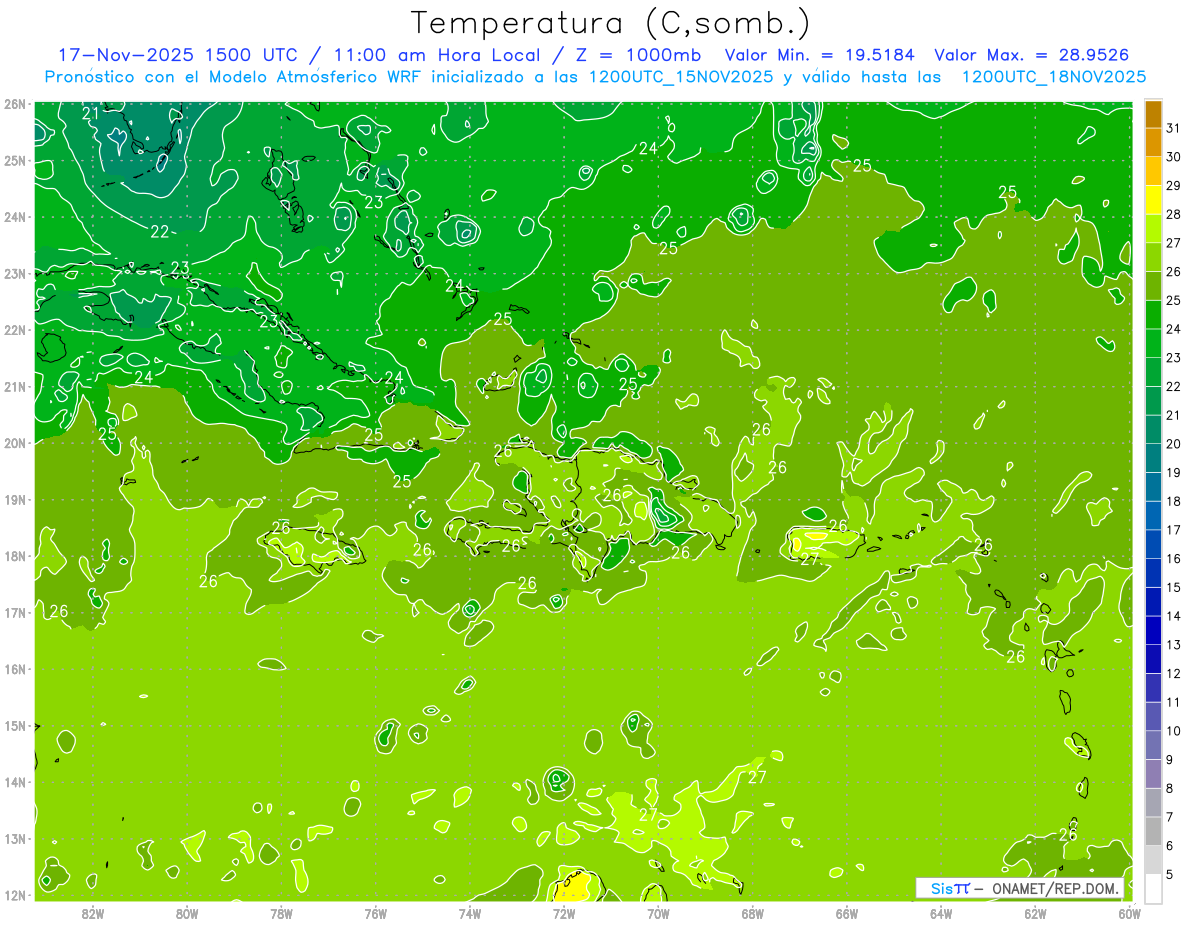This screenshot has width=1200, height=927.
Task: Click the latitude axis label "13N"
Action: tap(15, 839)
